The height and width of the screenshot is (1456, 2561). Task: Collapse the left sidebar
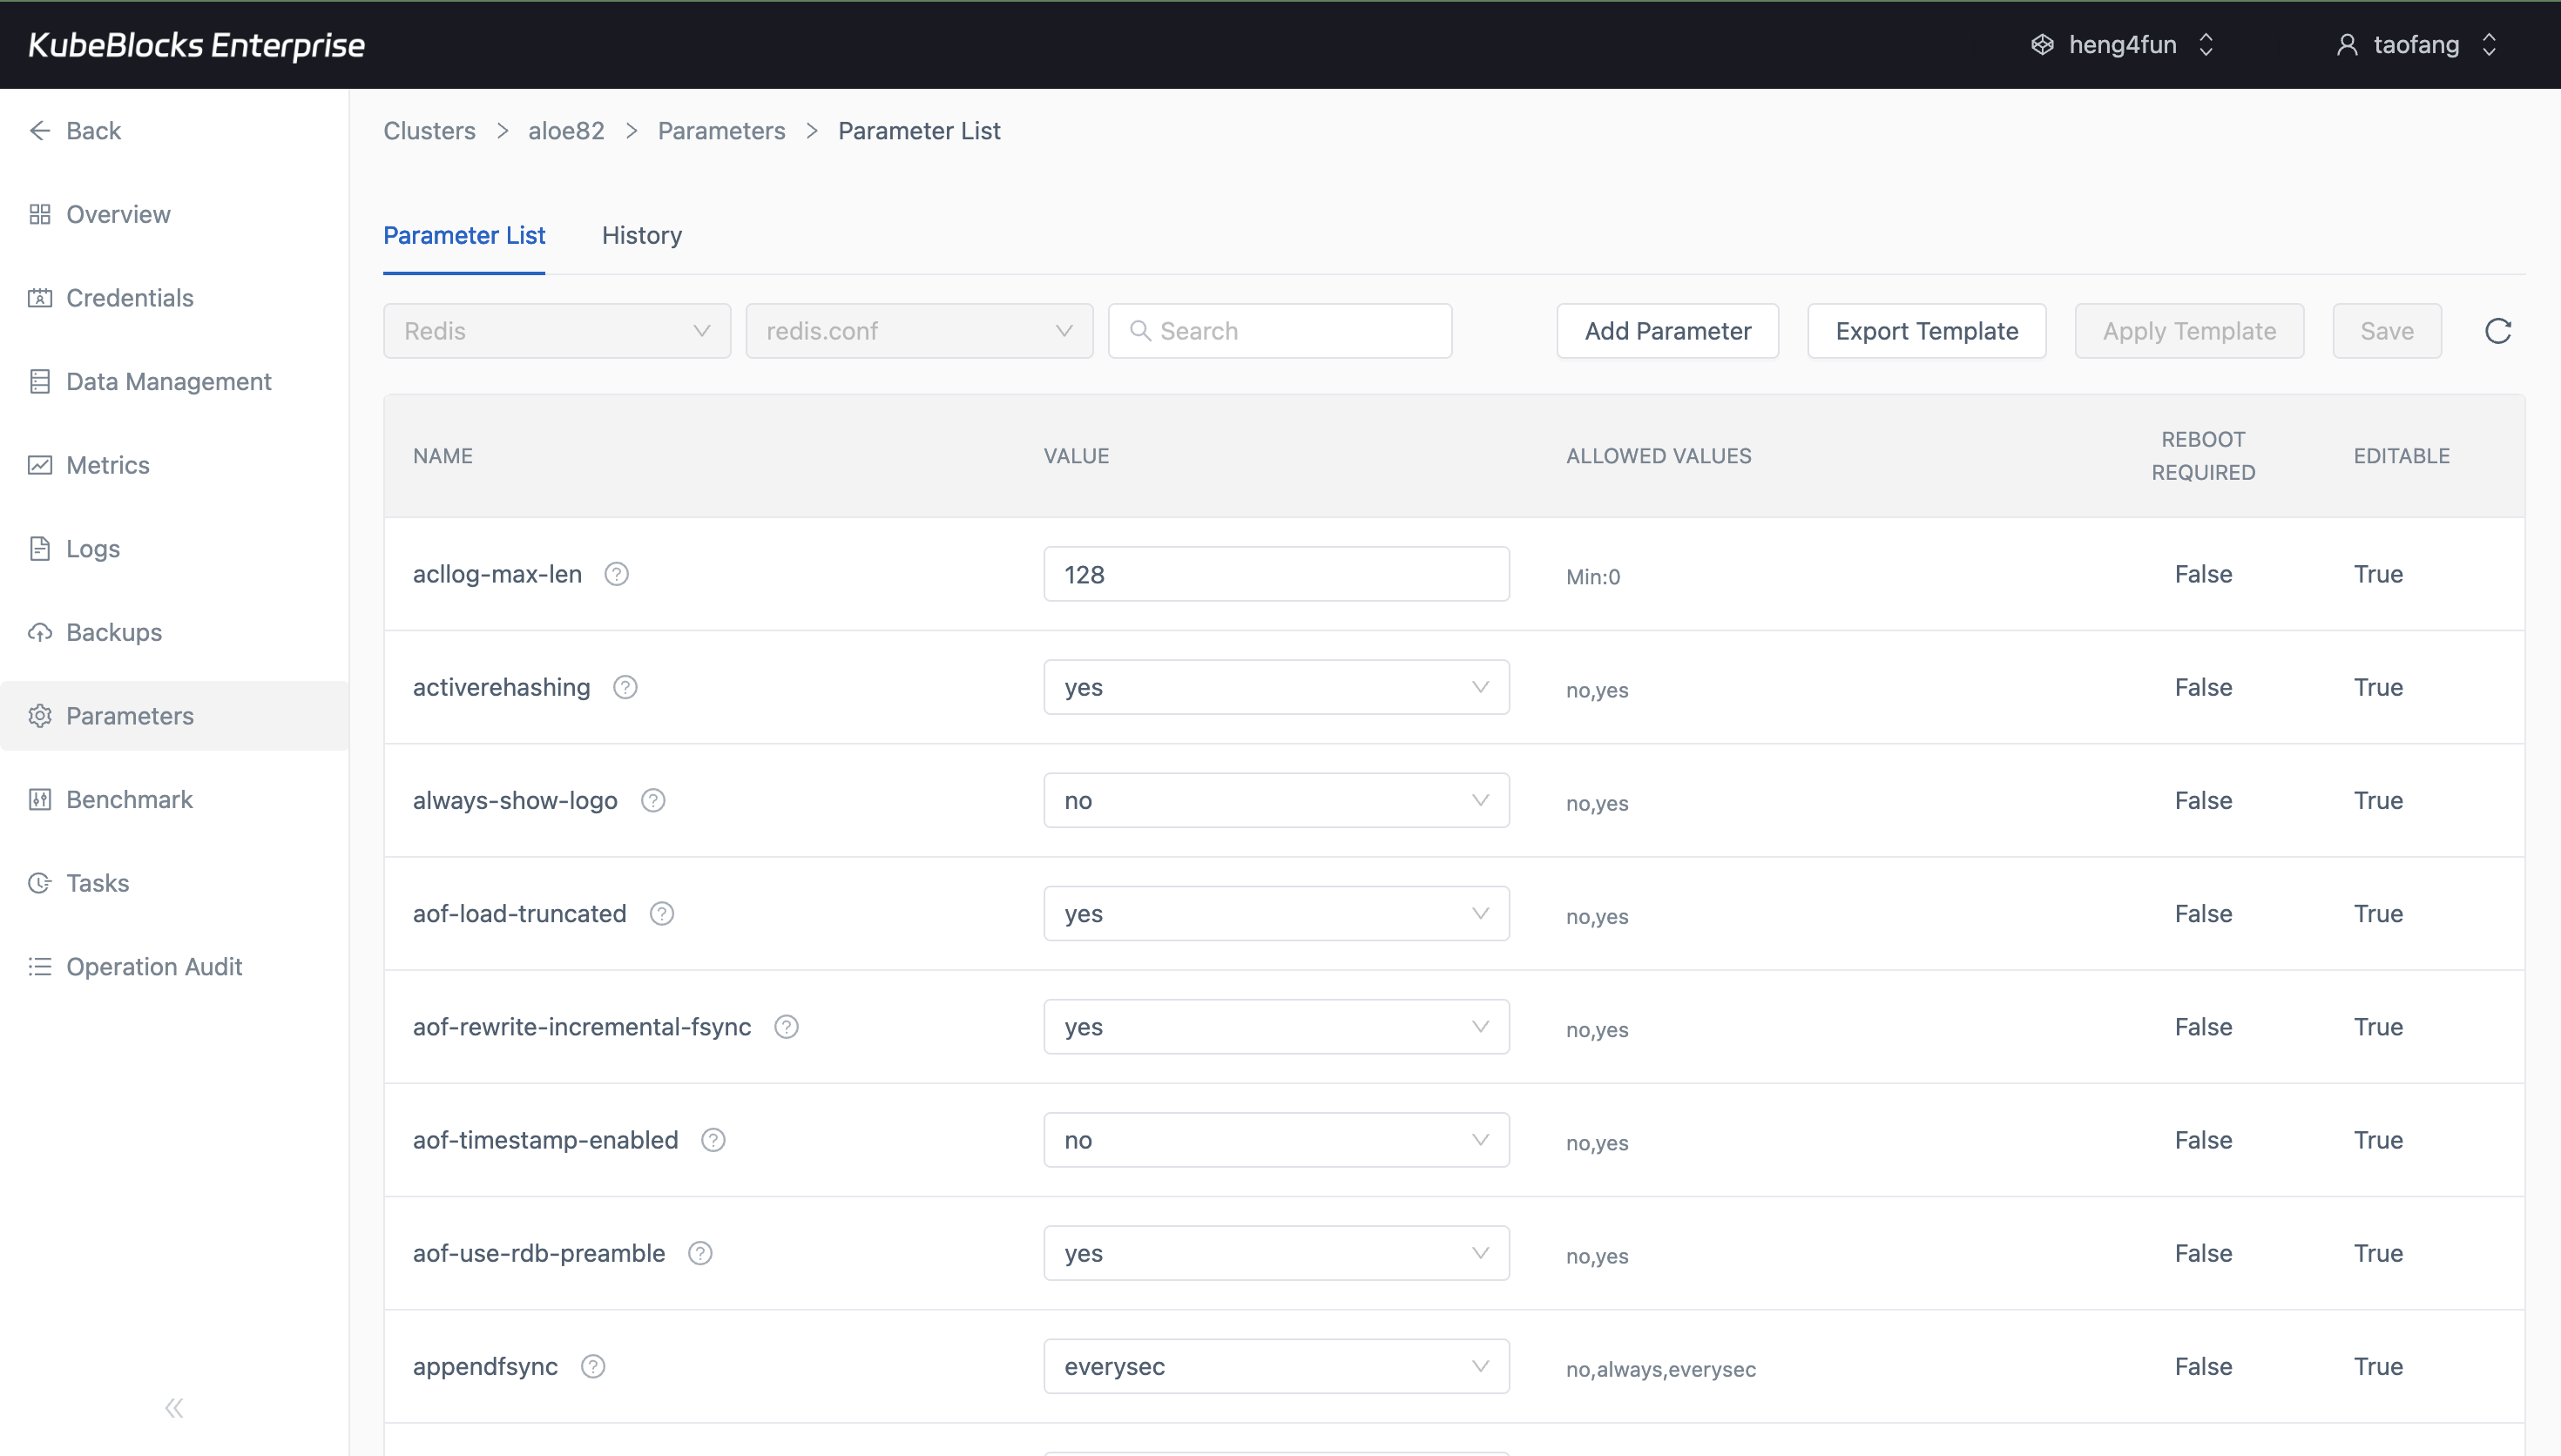click(173, 1407)
